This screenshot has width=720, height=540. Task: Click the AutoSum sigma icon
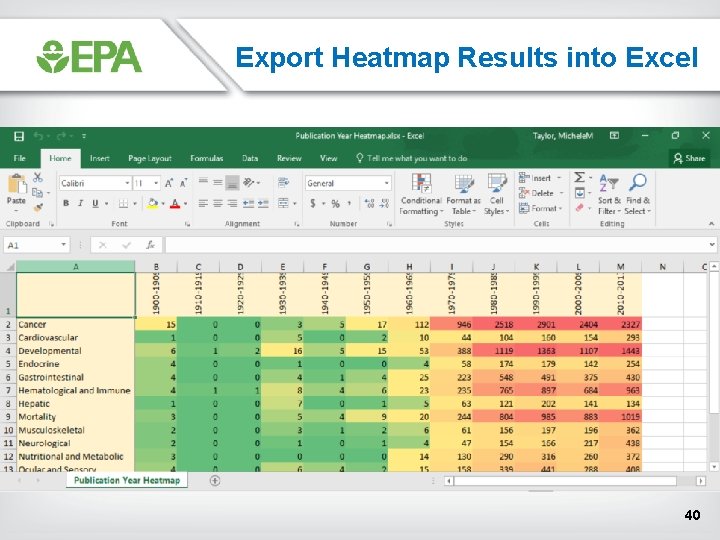(x=579, y=177)
